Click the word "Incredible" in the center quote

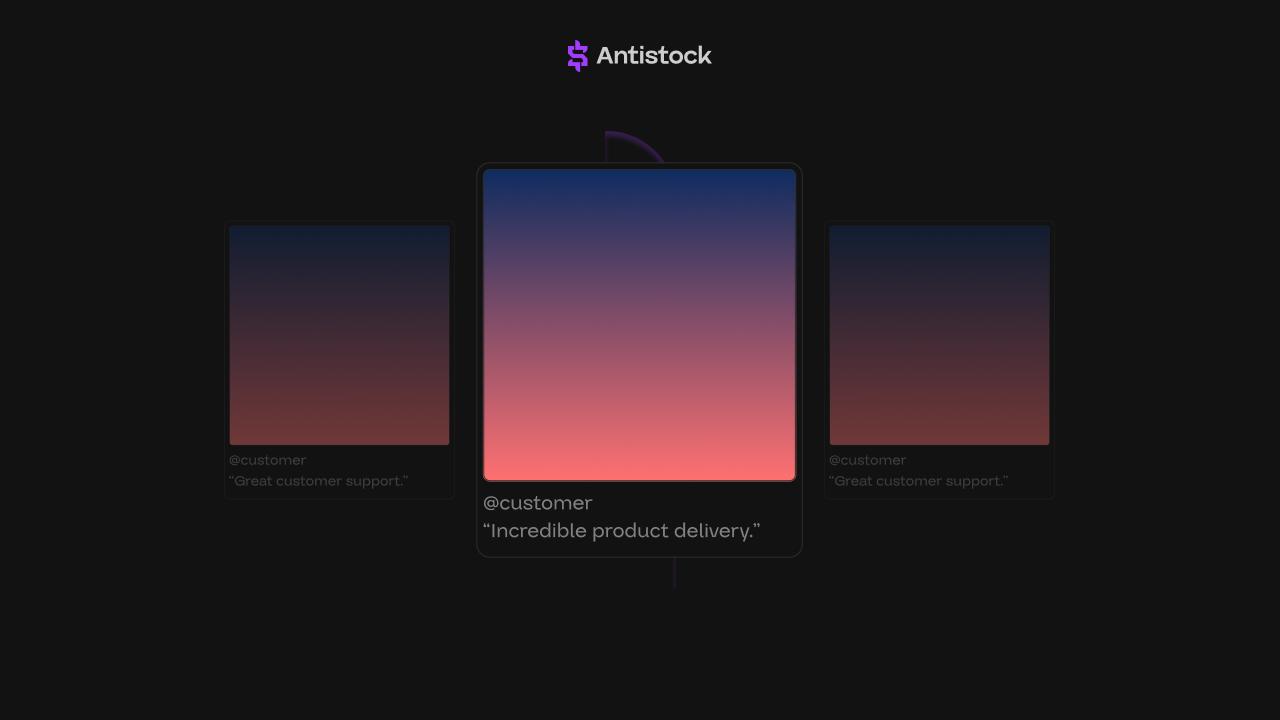(x=538, y=531)
